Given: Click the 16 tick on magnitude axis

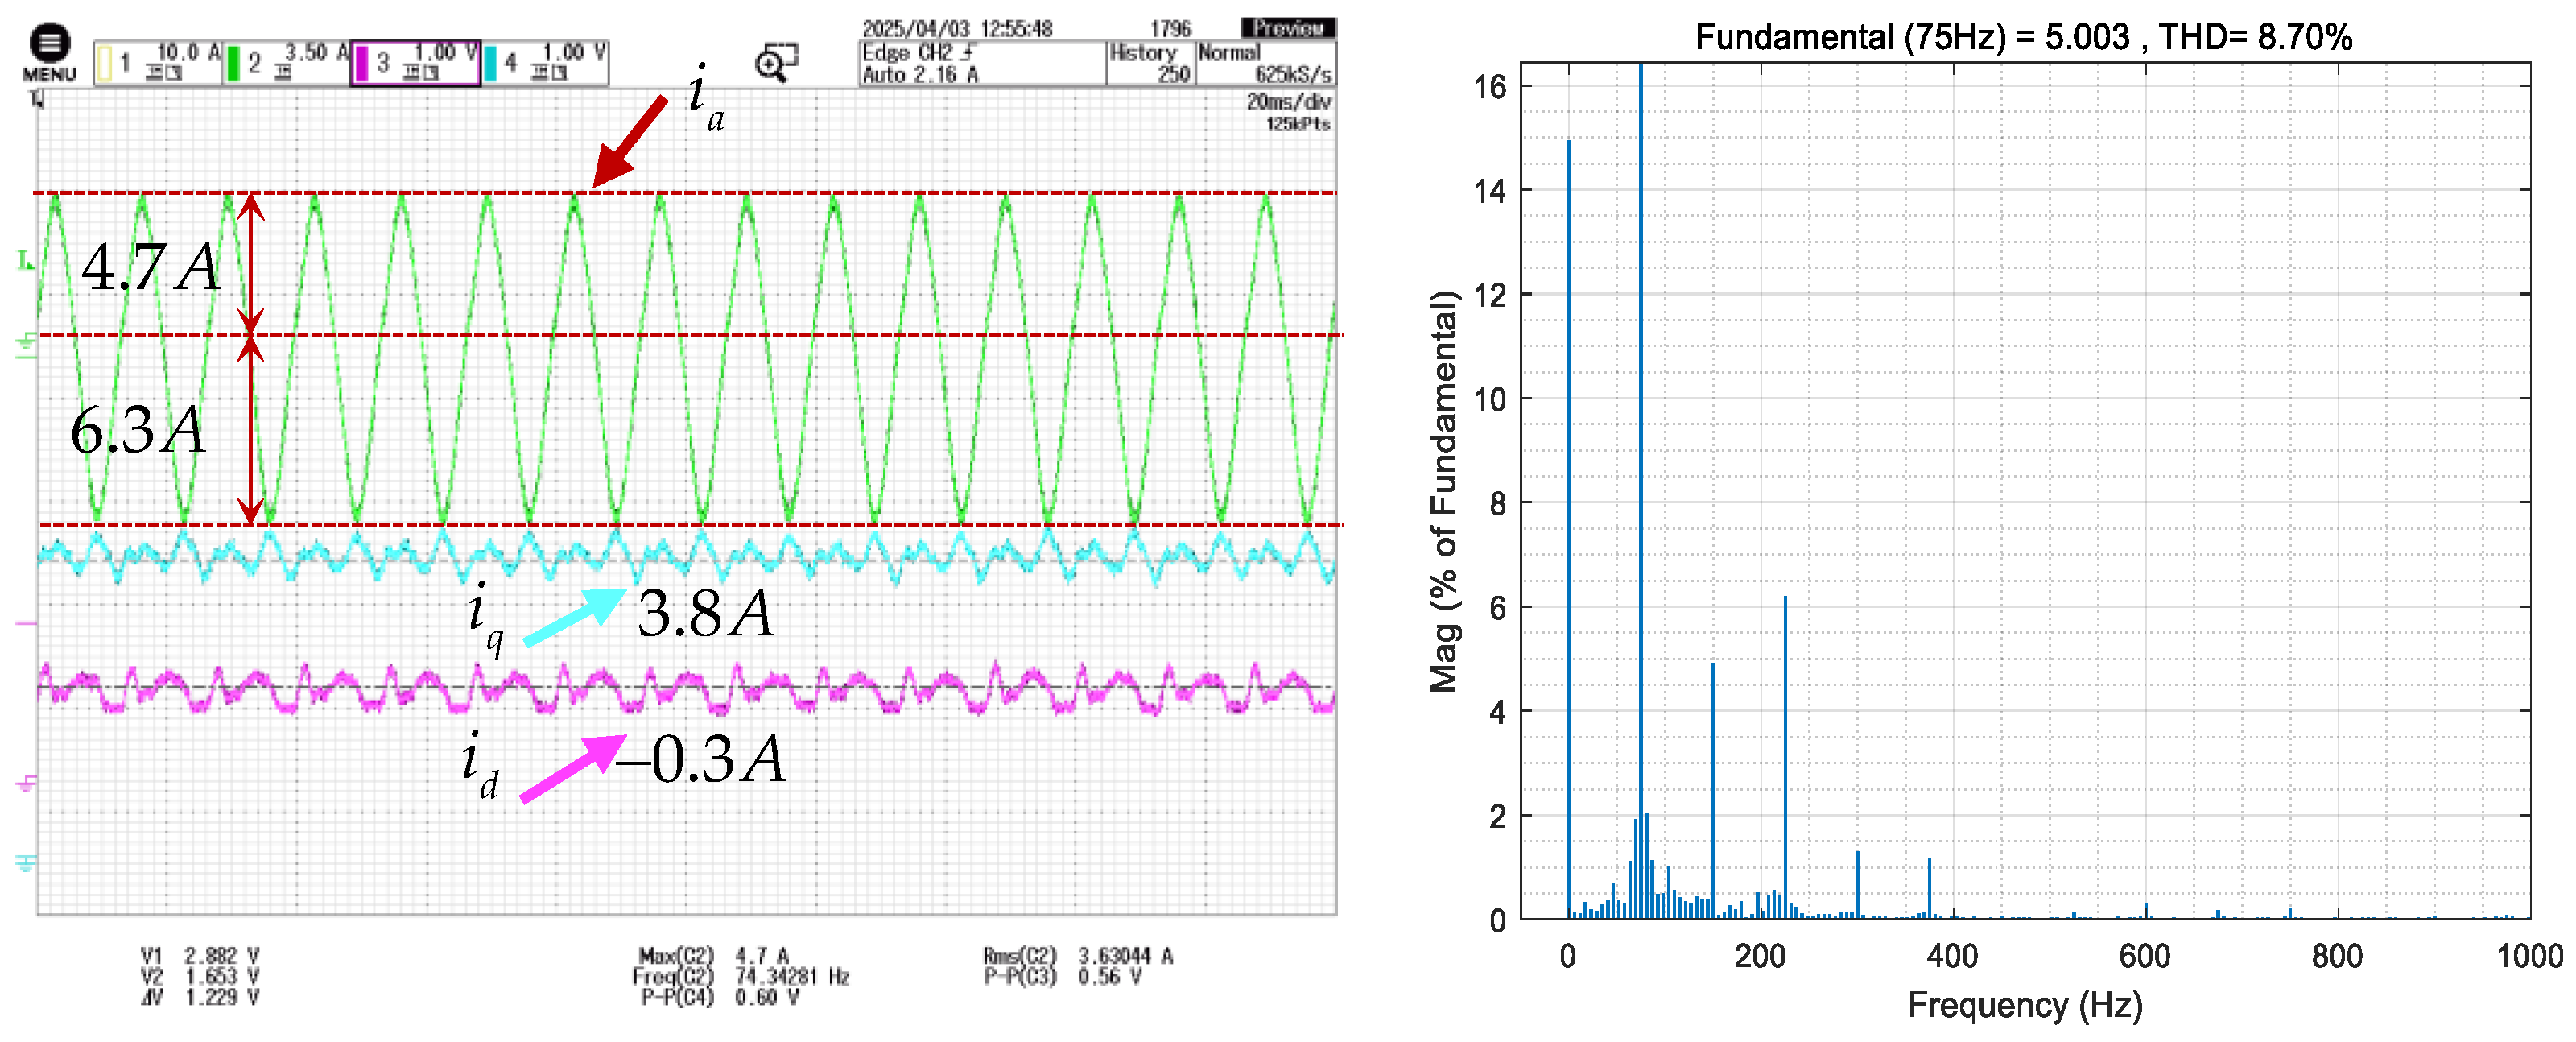Looking at the screenshot, I should click(1490, 87).
